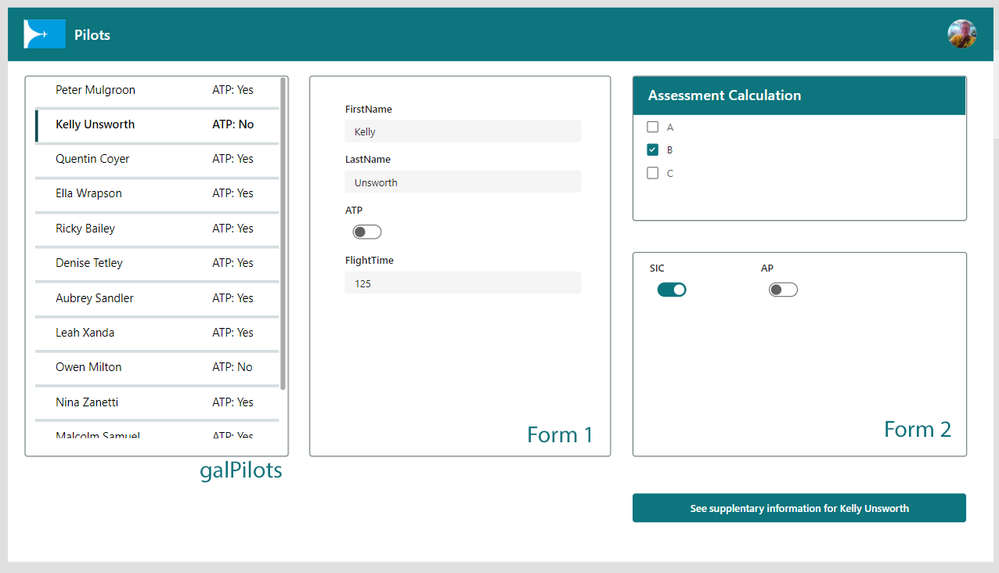Toggle the ATP switch in Form 1
Screen dimensions: 999x573
[367, 232]
